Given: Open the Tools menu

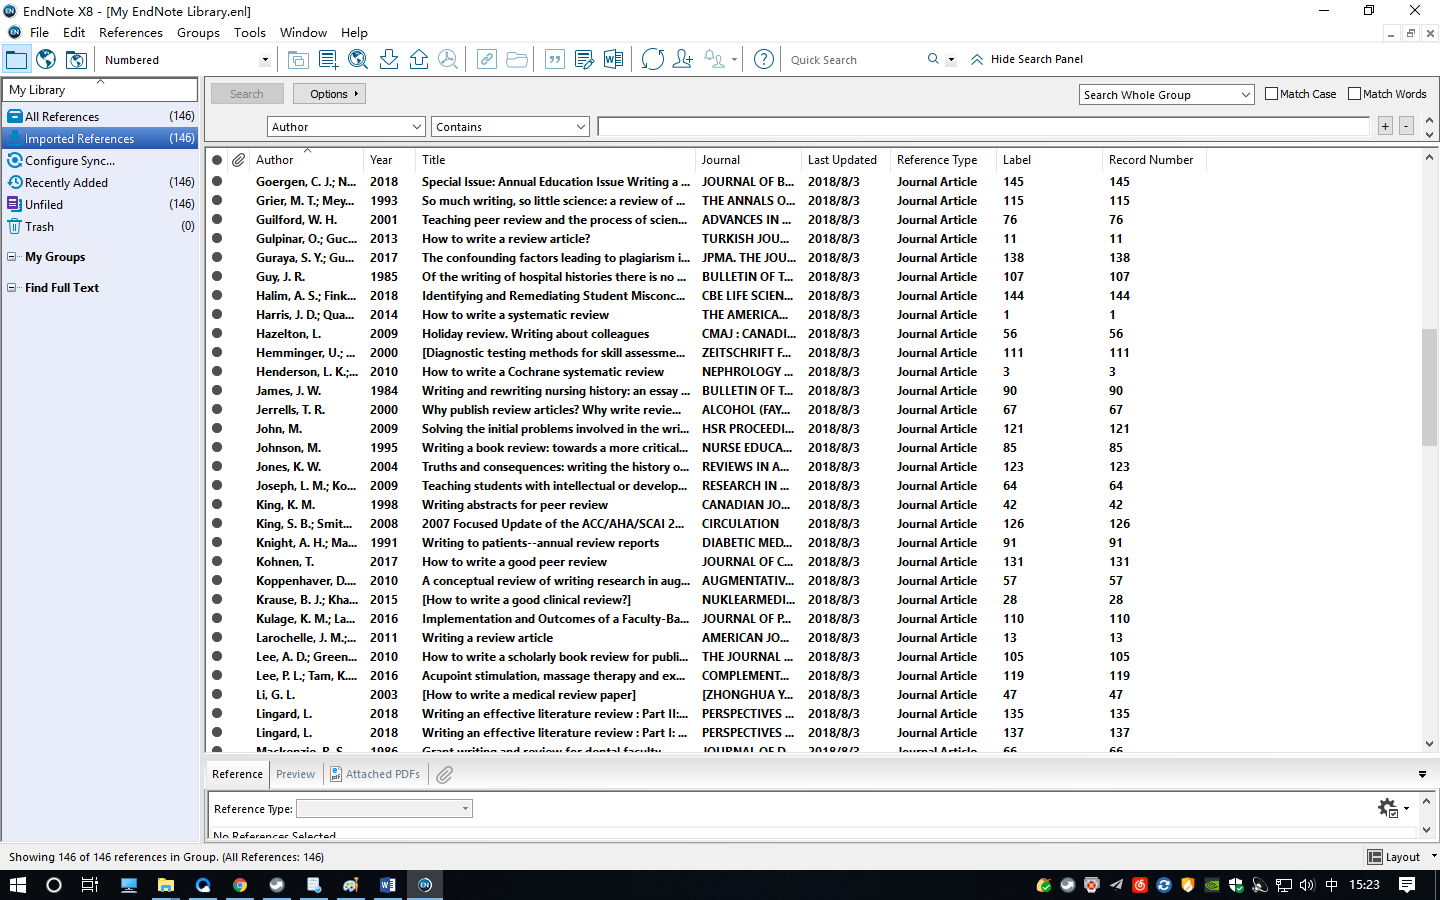Looking at the screenshot, I should (250, 33).
